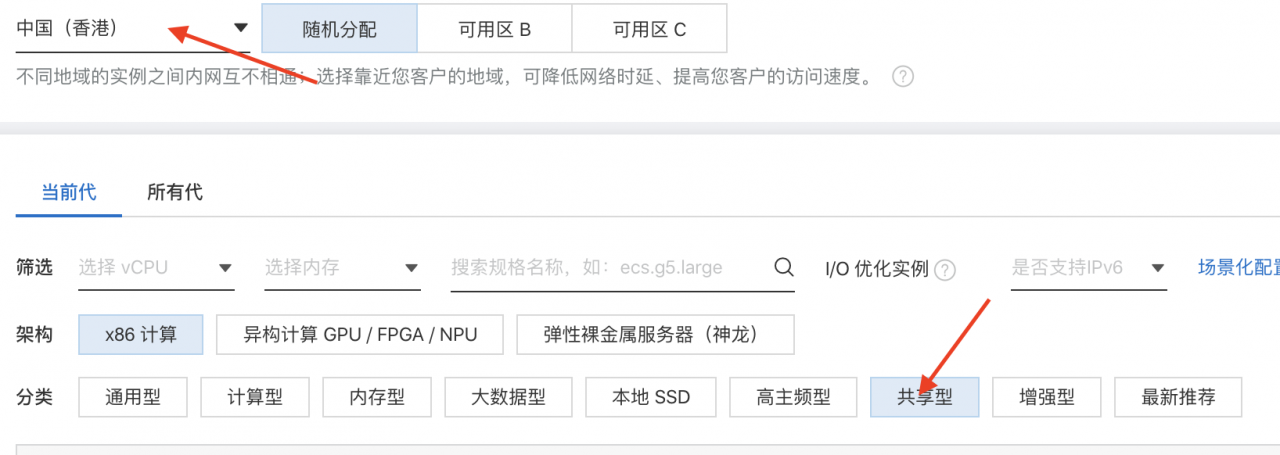The height and width of the screenshot is (455, 1280).
Task: Select the 共享型 category
Action: pyautogui.click(x=924, y=397)
